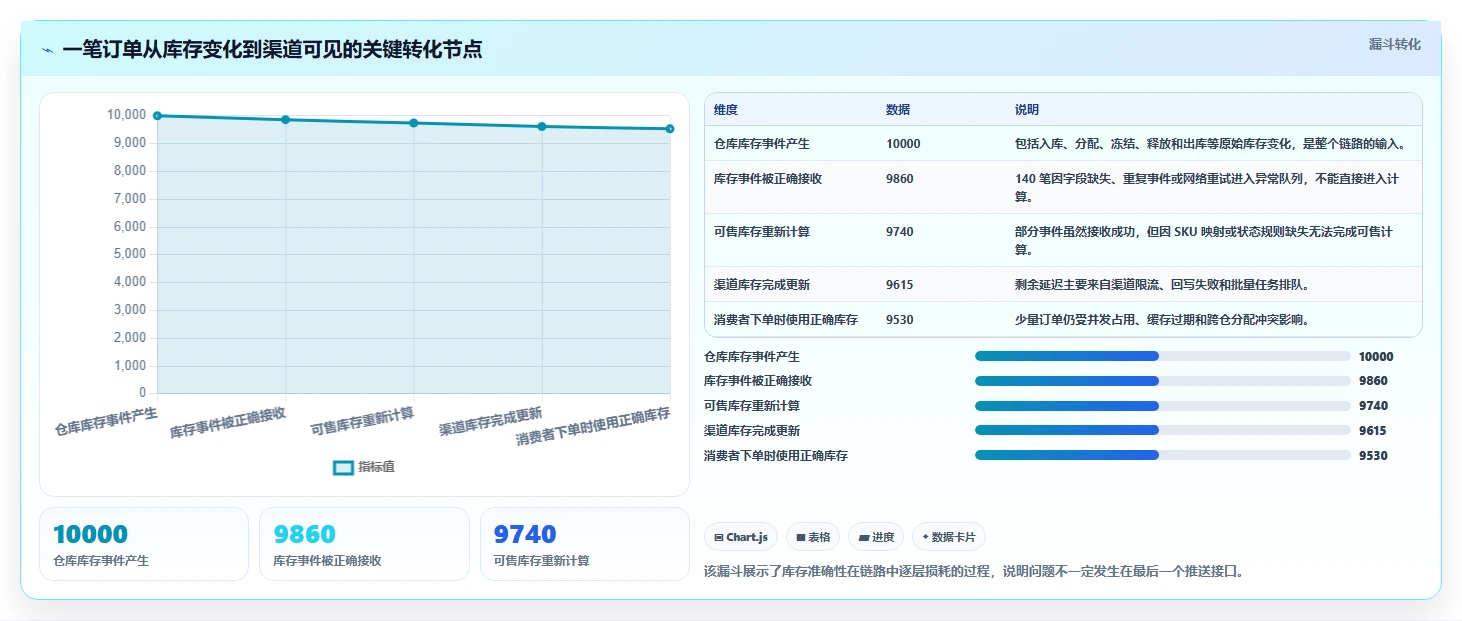
Task: Click x-axis label 渠道库存完成更新
Action: click(490, 422)
